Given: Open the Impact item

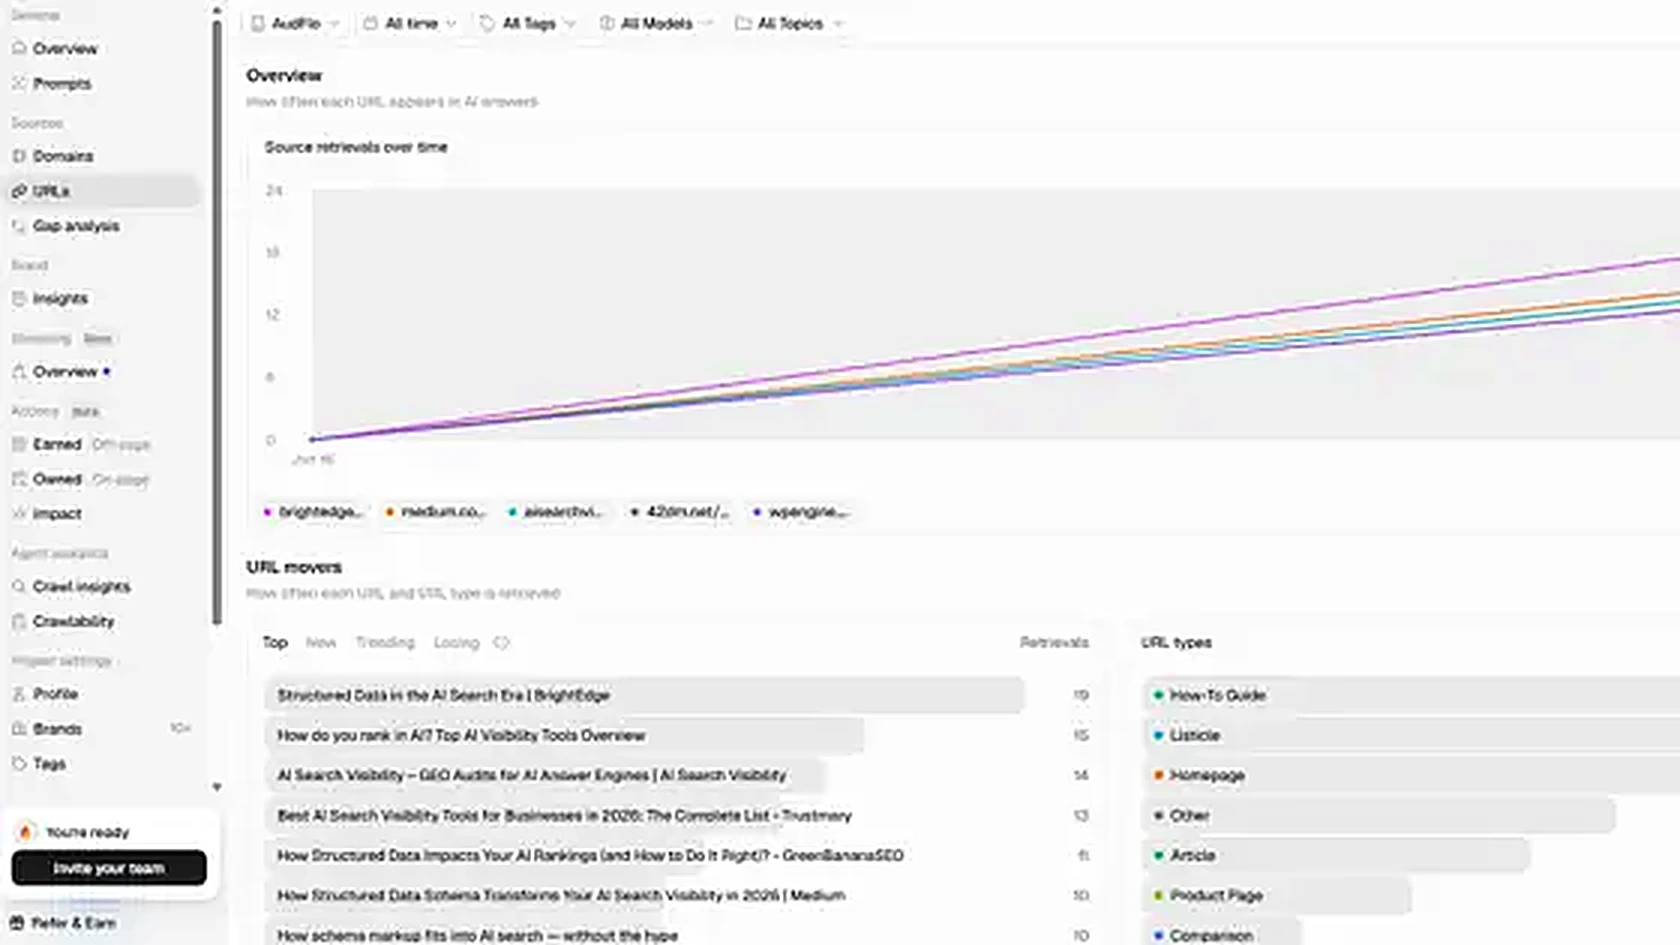Looking at the screenshot, I should point(57,514).
